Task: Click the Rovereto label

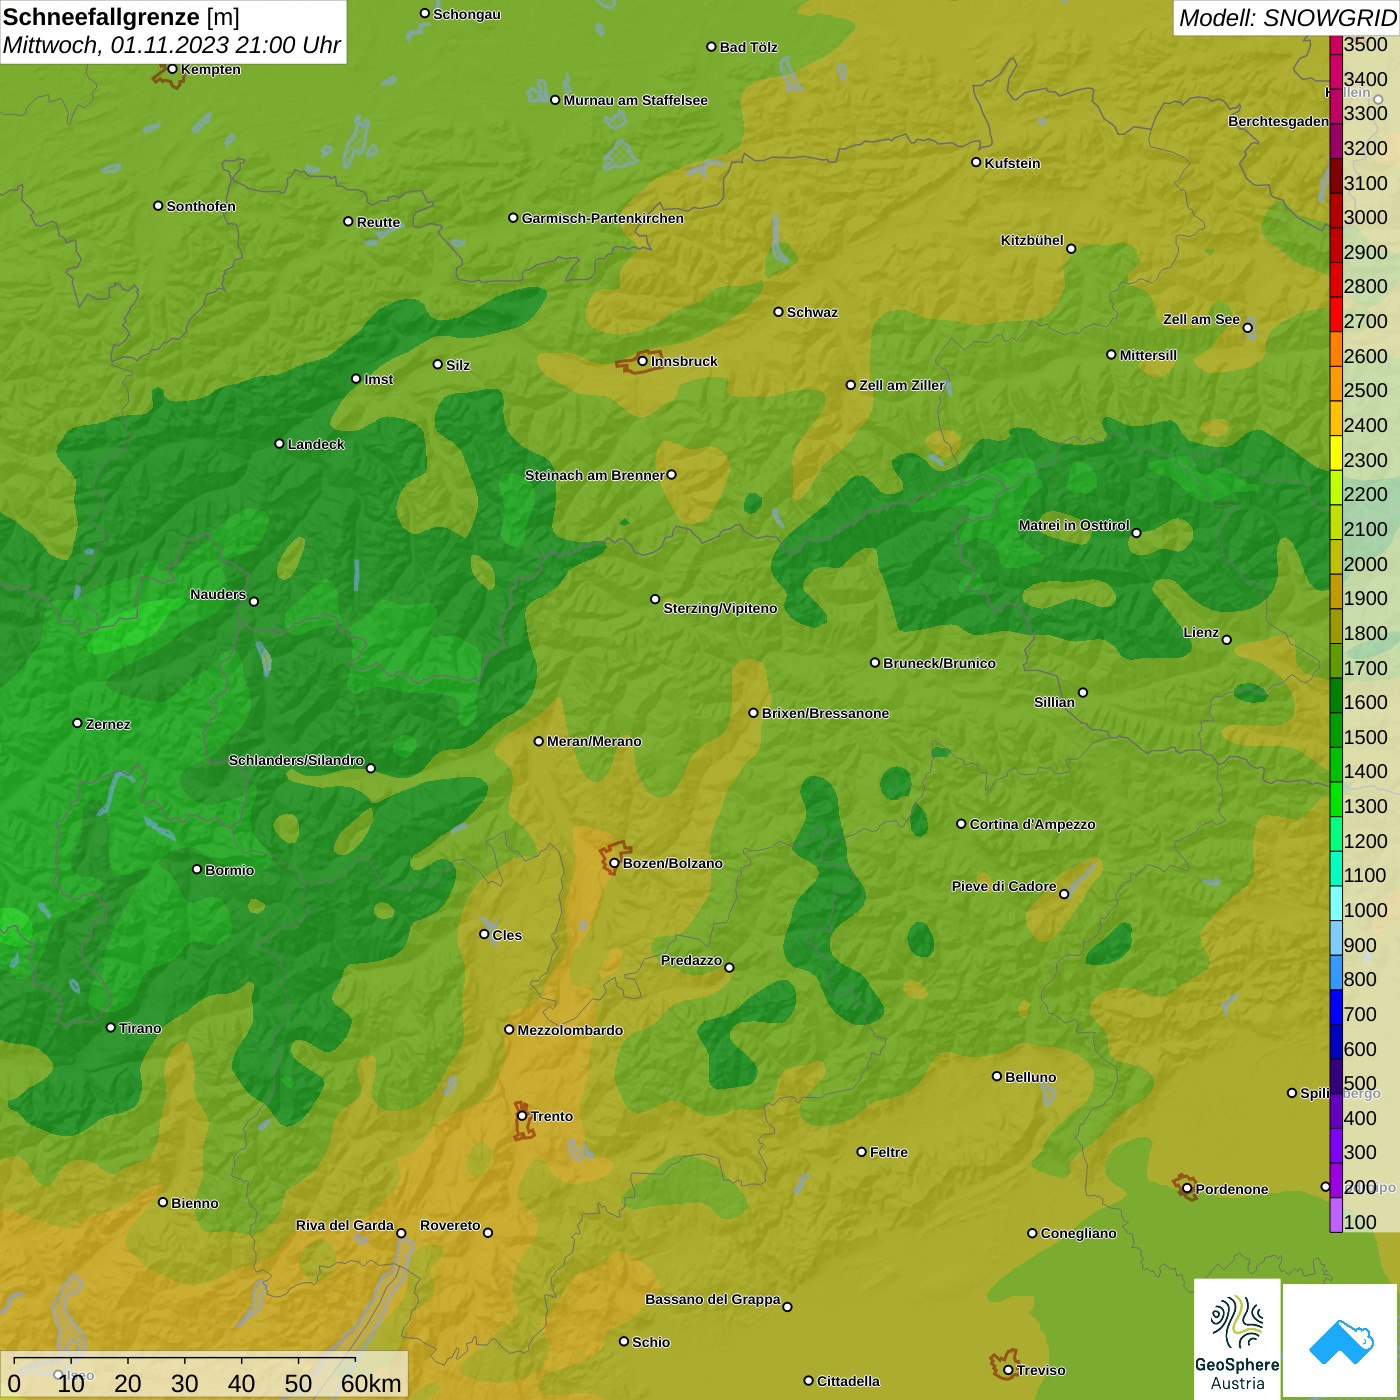Action: click(450, 1225)
